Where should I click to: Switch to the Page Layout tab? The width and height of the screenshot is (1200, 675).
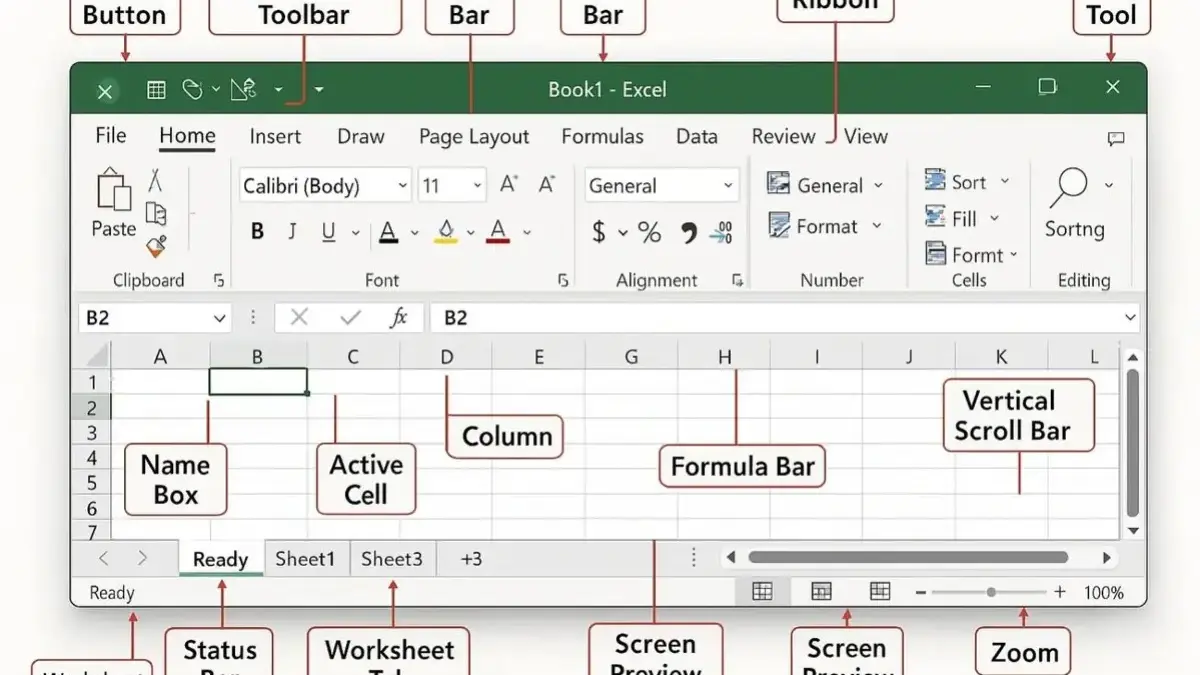pyautogui.click(x=474, y=137)
